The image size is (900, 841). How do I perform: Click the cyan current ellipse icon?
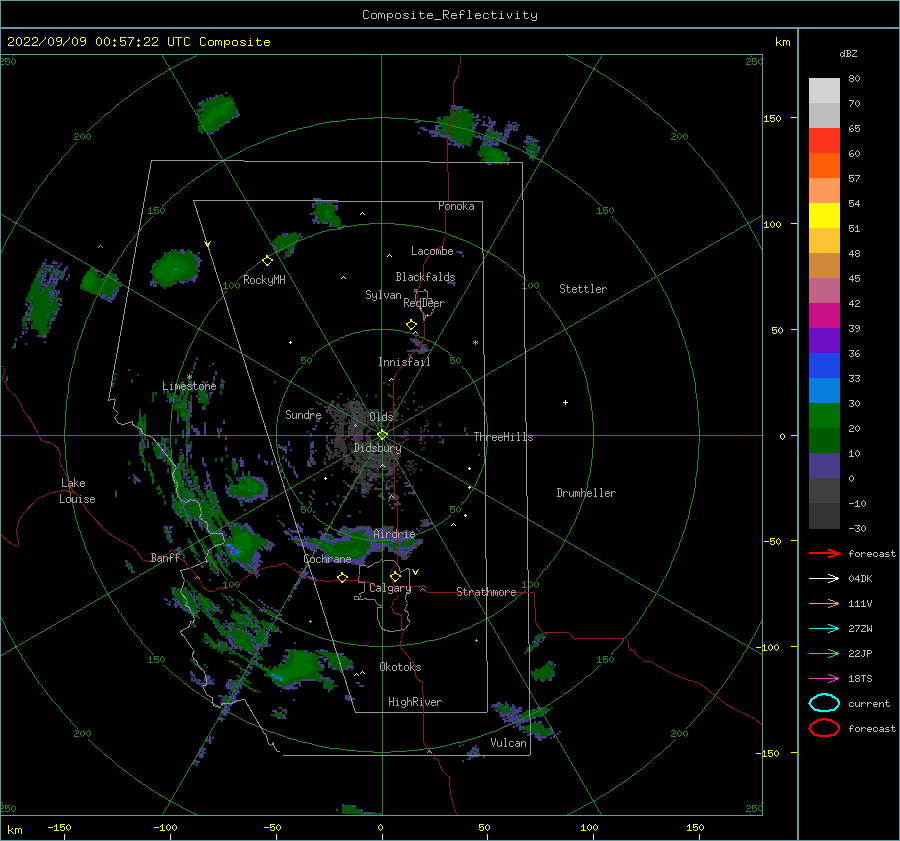(824, 703)
